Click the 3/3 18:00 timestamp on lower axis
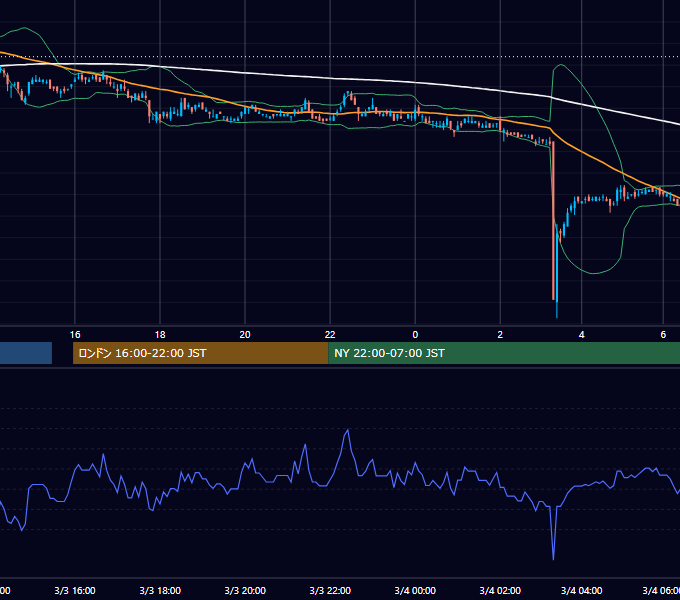Viewport: 680px width, 600px height. (x=160, y=590)
